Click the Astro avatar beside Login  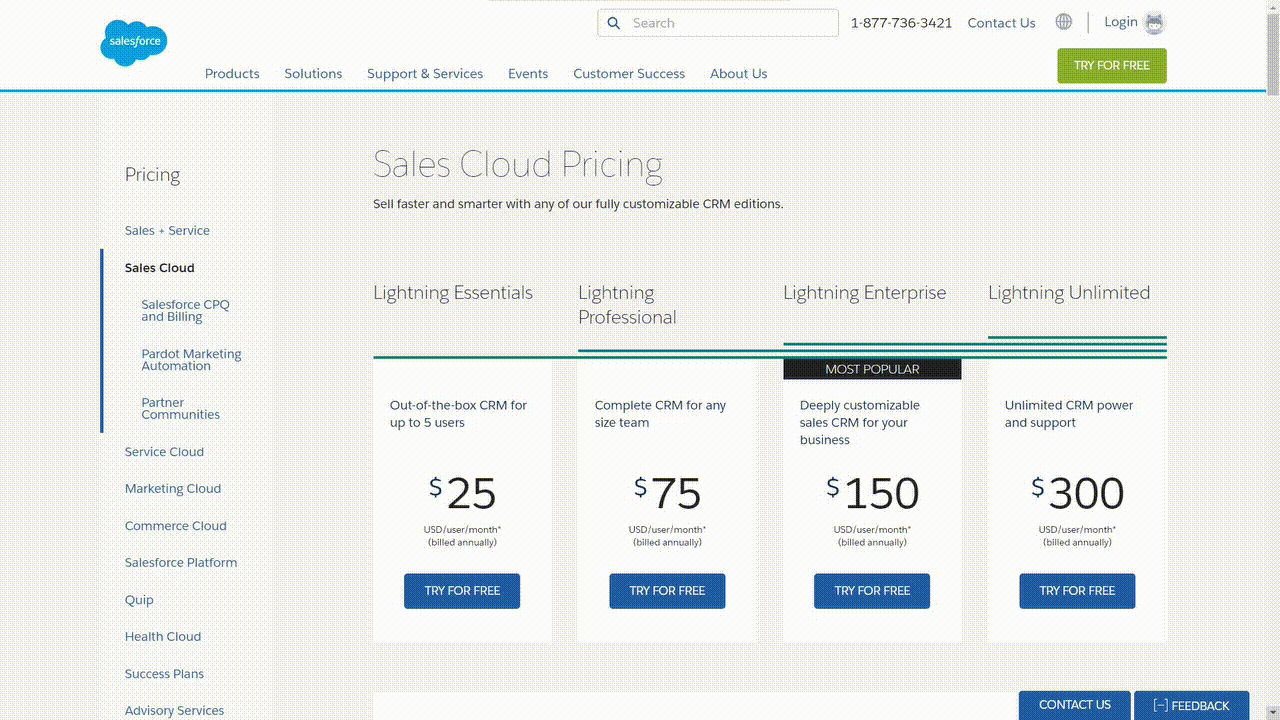pyautogui.click(x=1154, y=22)
